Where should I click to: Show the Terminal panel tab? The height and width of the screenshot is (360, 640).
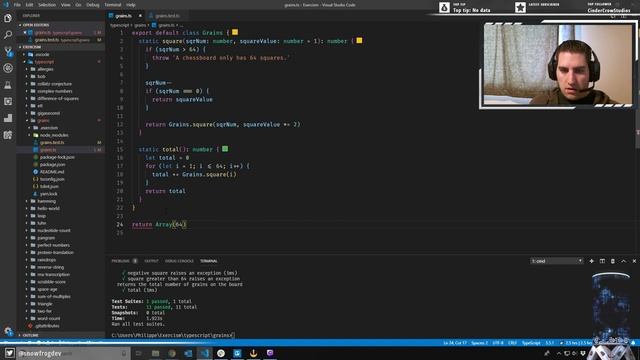tap(209, 261)
